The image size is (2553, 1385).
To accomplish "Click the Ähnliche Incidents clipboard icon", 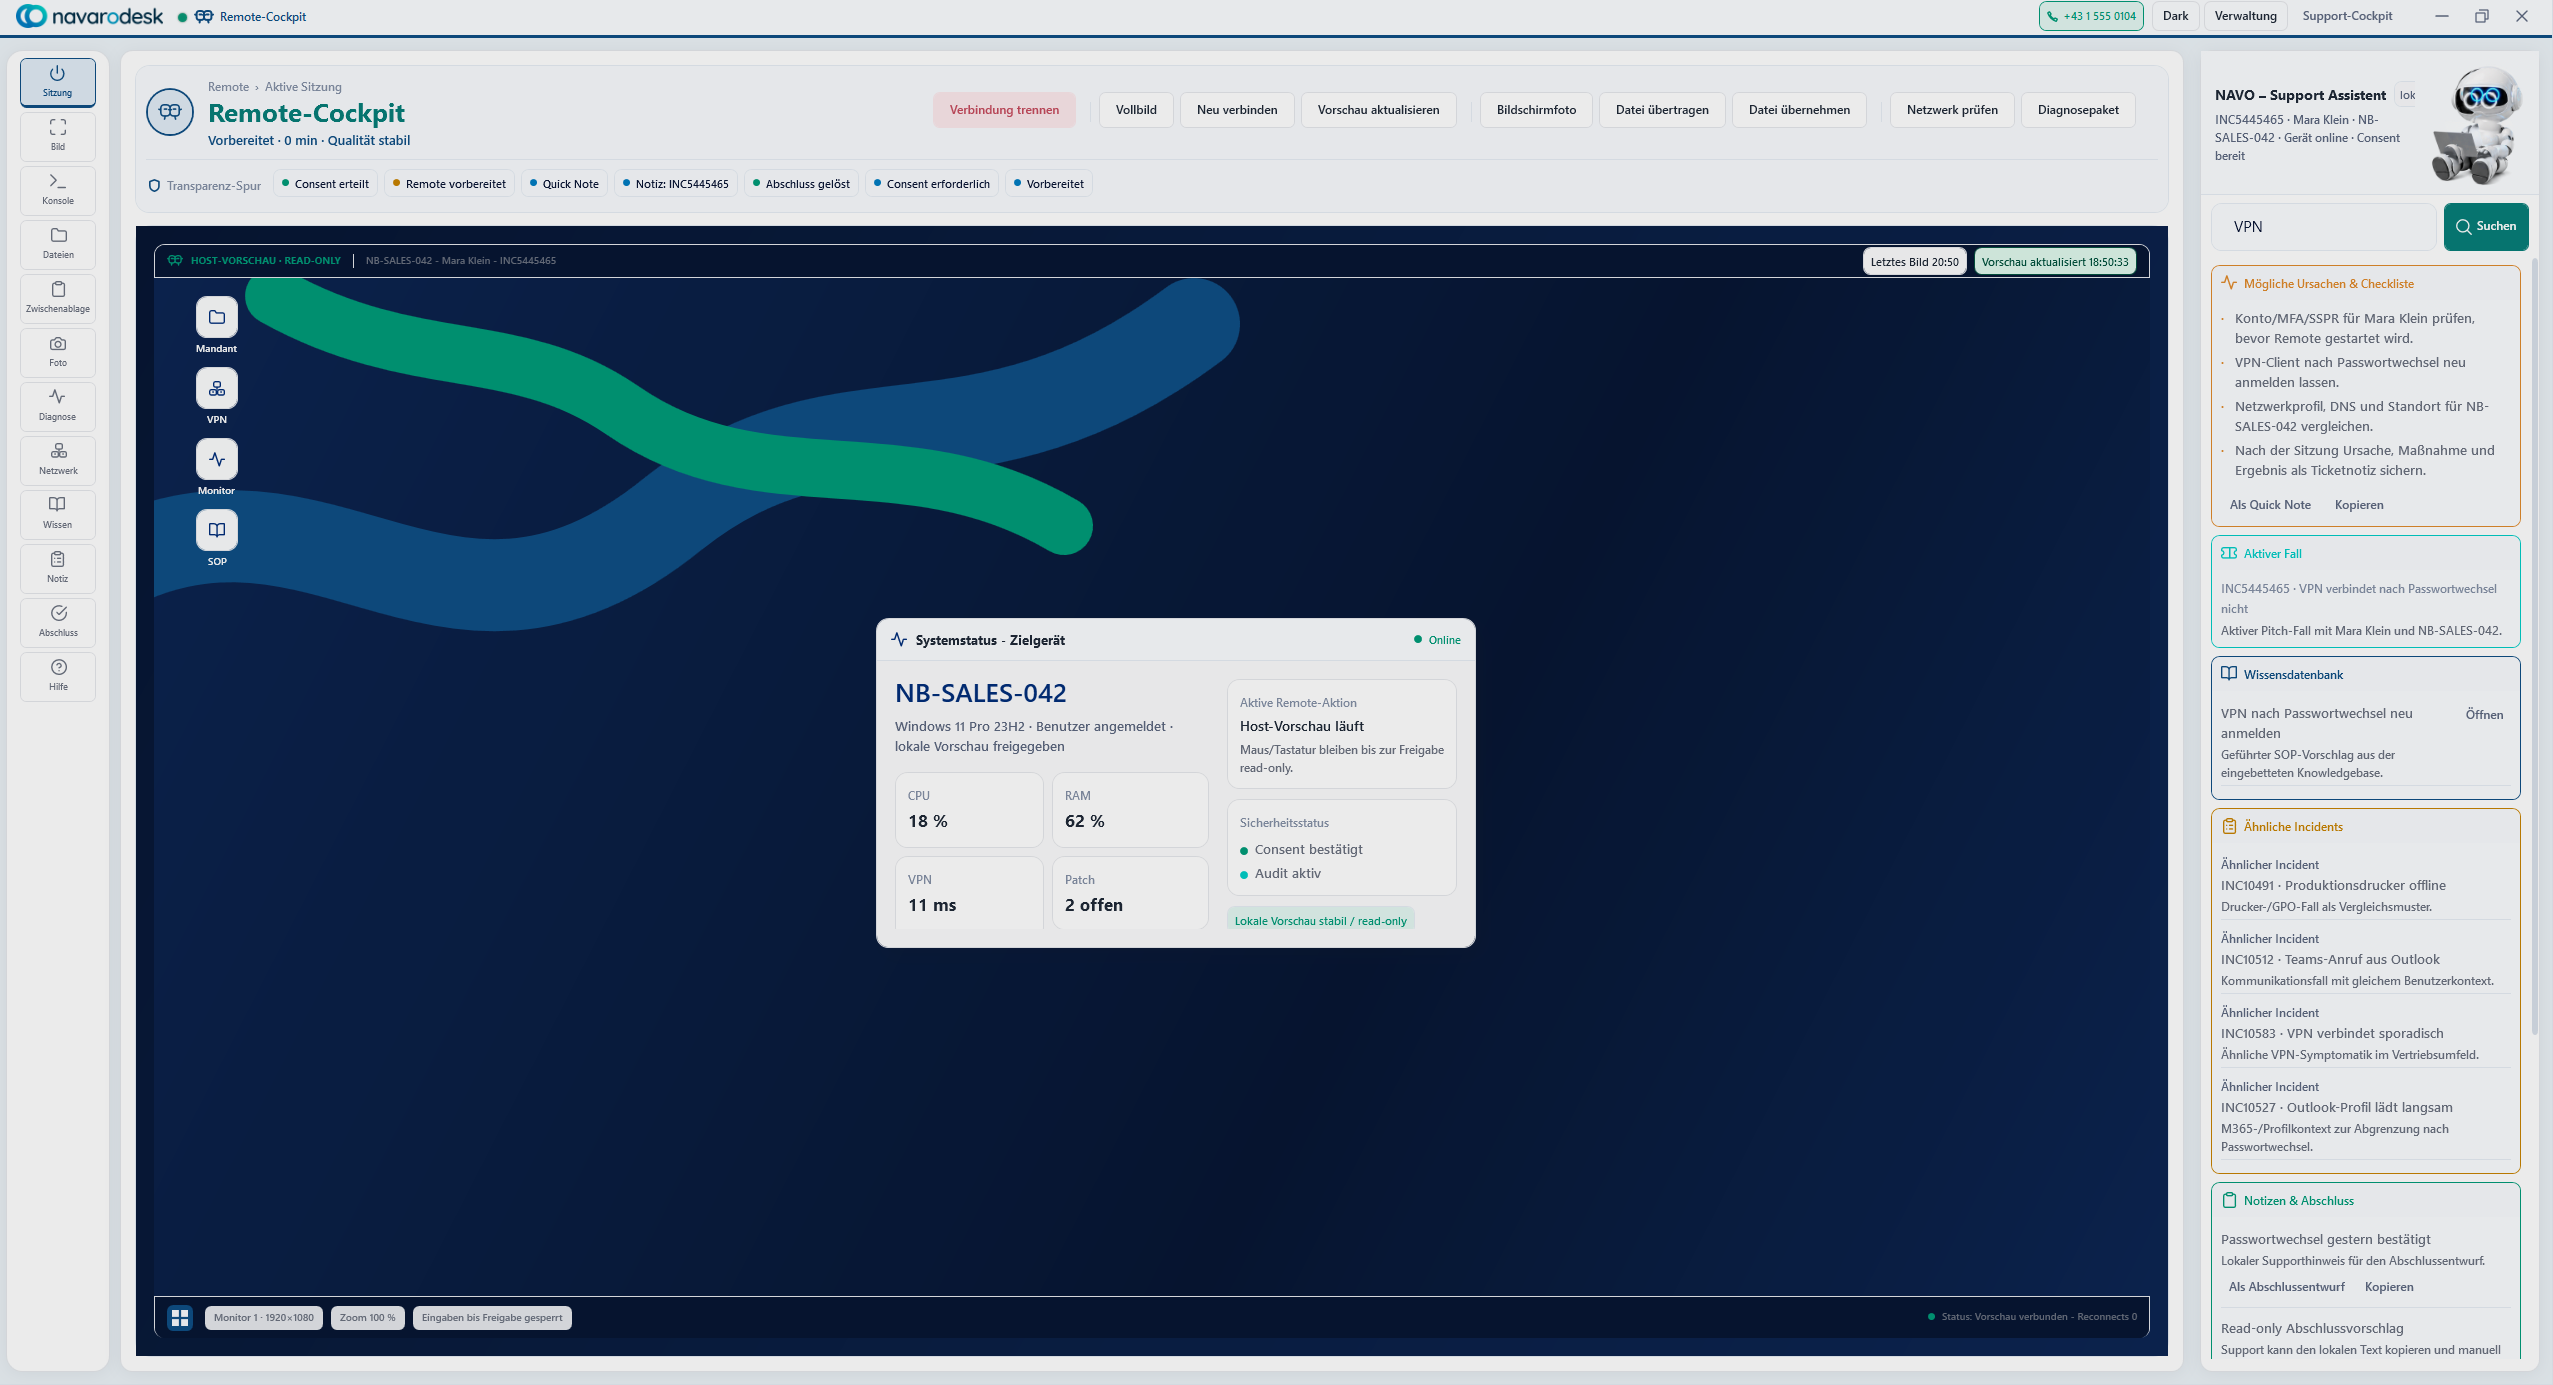I will click(2229, 826).
